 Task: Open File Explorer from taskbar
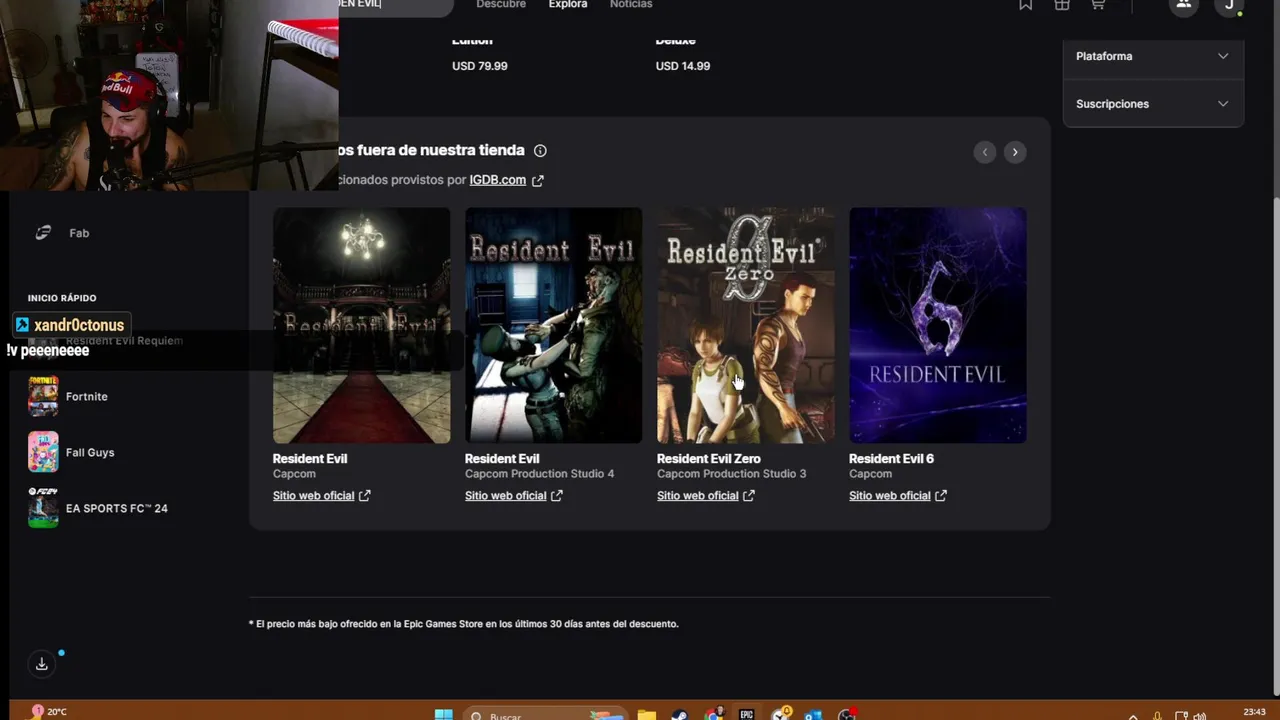(x=647, y=715)
